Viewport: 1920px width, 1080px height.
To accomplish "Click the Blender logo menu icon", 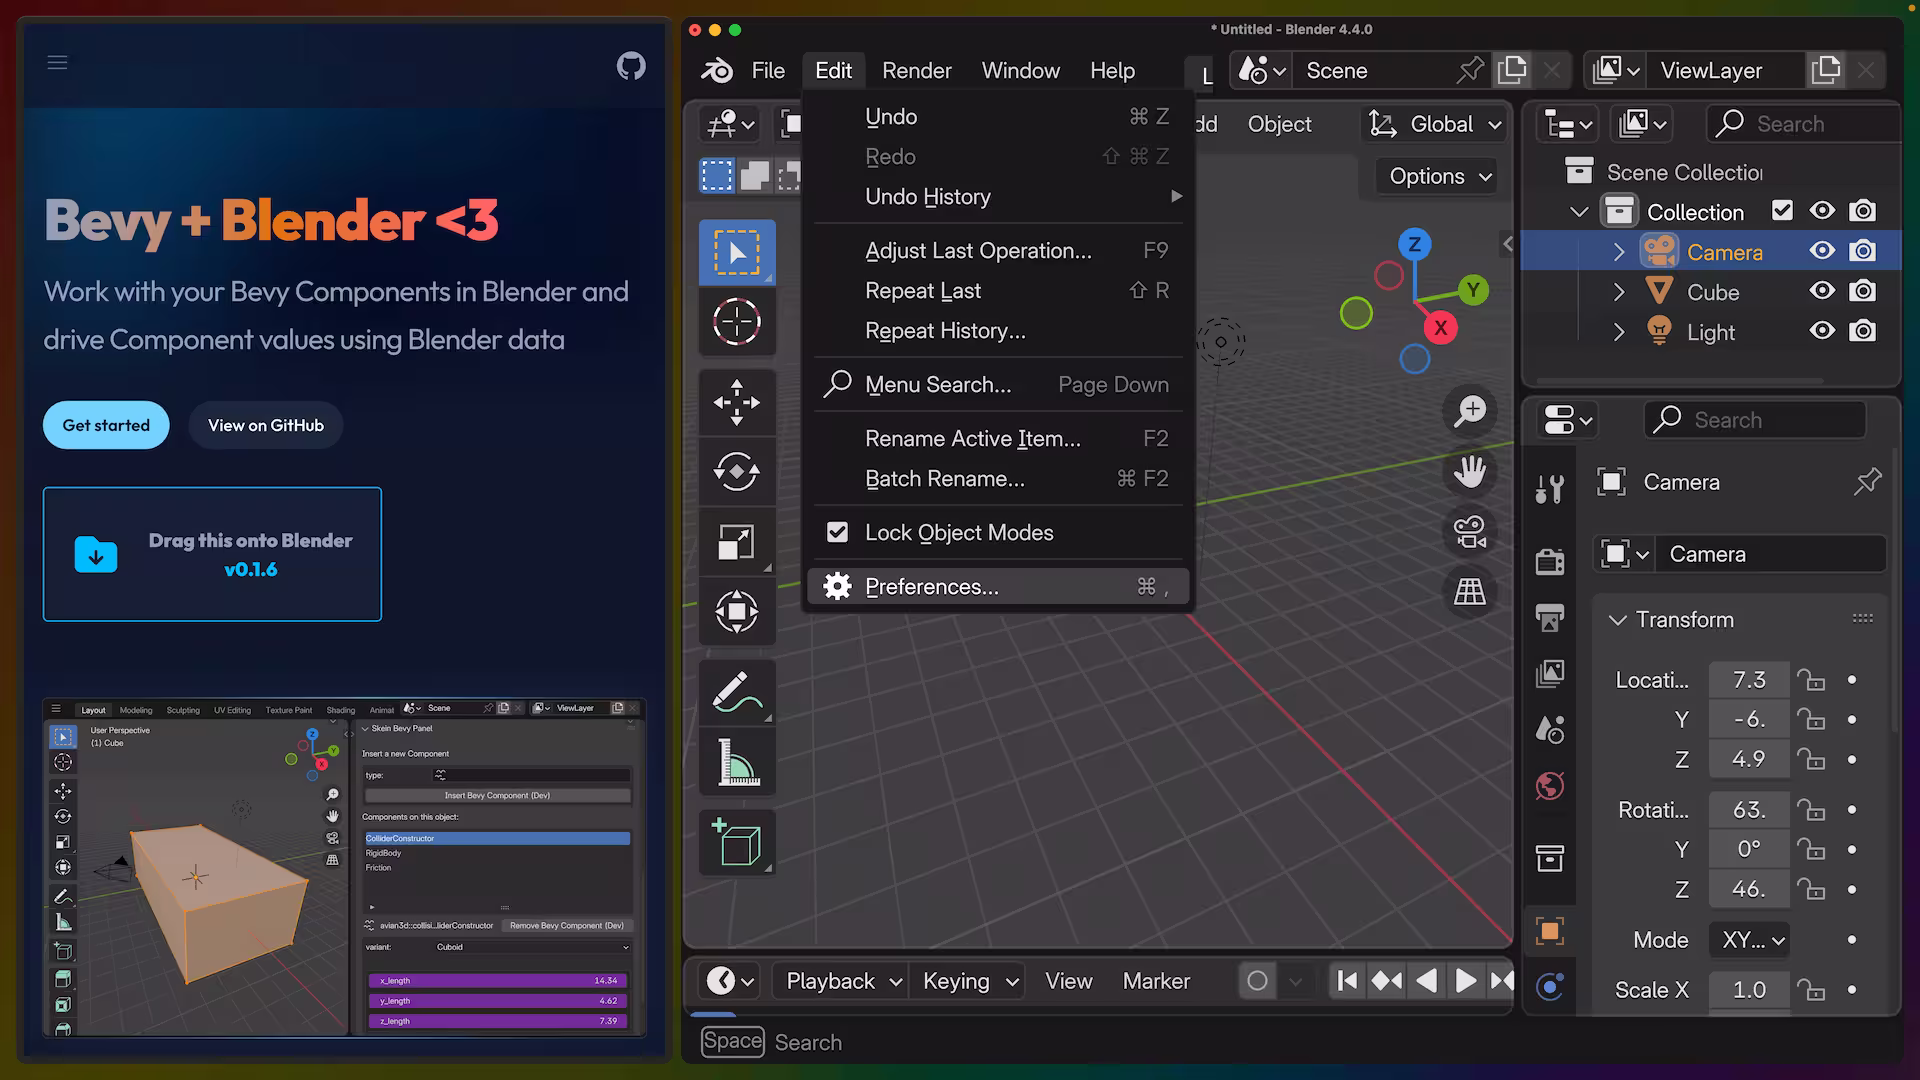I will click(x=717, y=70).
